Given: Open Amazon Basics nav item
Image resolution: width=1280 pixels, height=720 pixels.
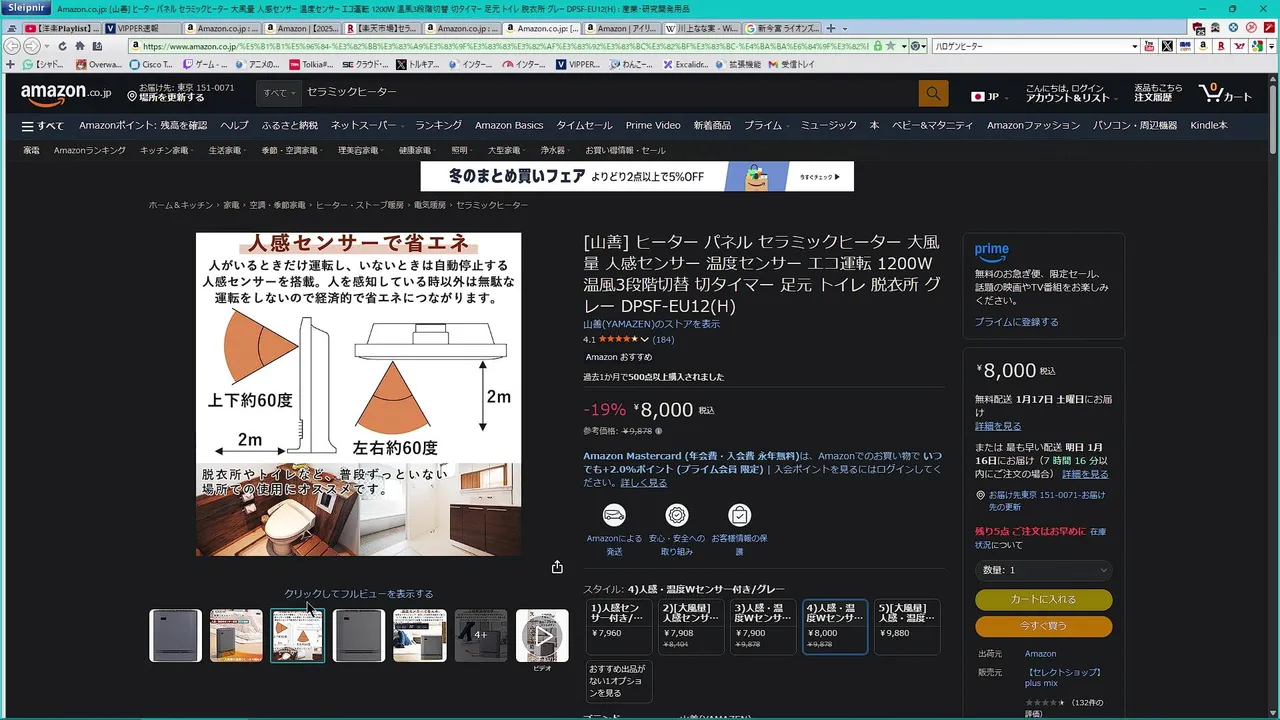Looking at the screenshot, I should pyautogui.click(x=509, y=126).
